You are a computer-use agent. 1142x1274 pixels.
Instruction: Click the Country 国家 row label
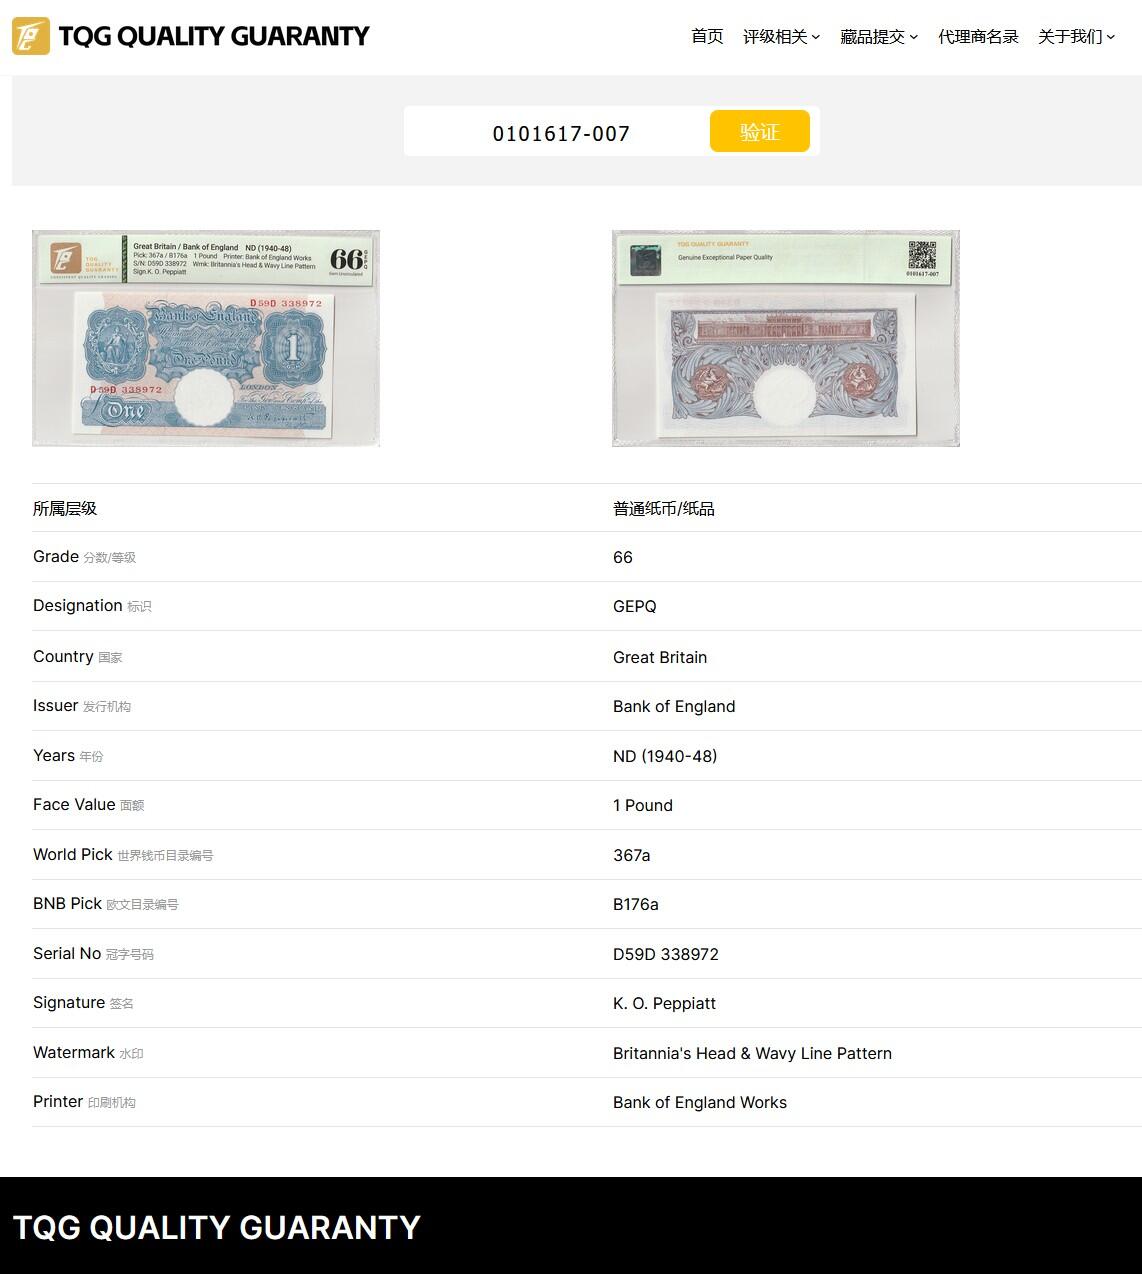(x=78, y=657)
